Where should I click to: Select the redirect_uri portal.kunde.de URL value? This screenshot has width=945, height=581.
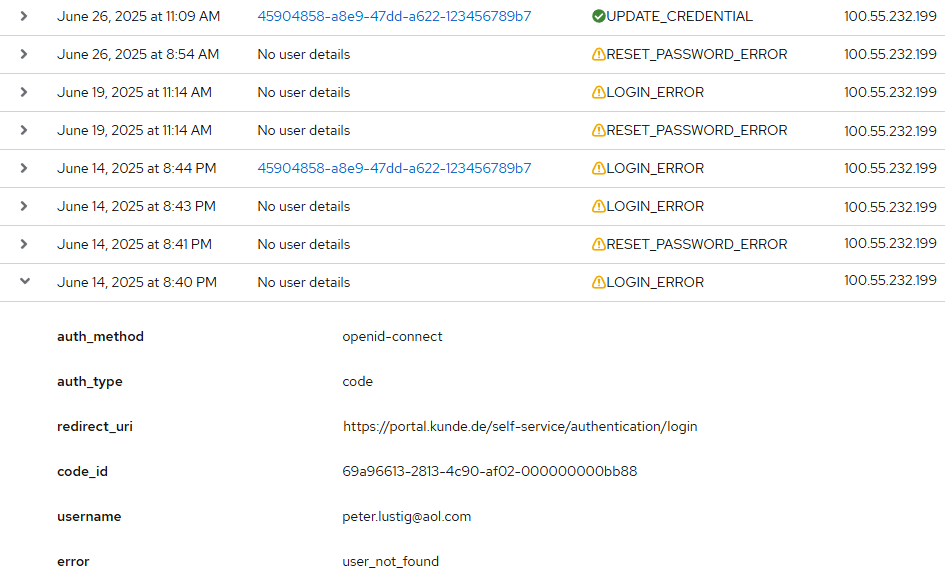point(520,427)
